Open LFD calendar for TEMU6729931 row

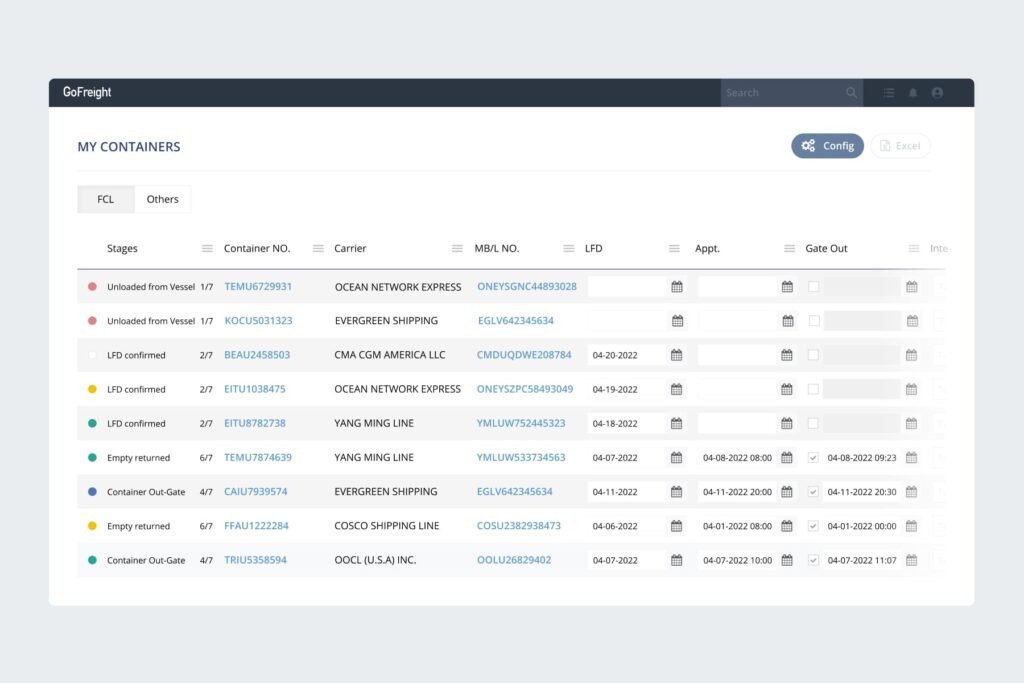tap(677, 287)
